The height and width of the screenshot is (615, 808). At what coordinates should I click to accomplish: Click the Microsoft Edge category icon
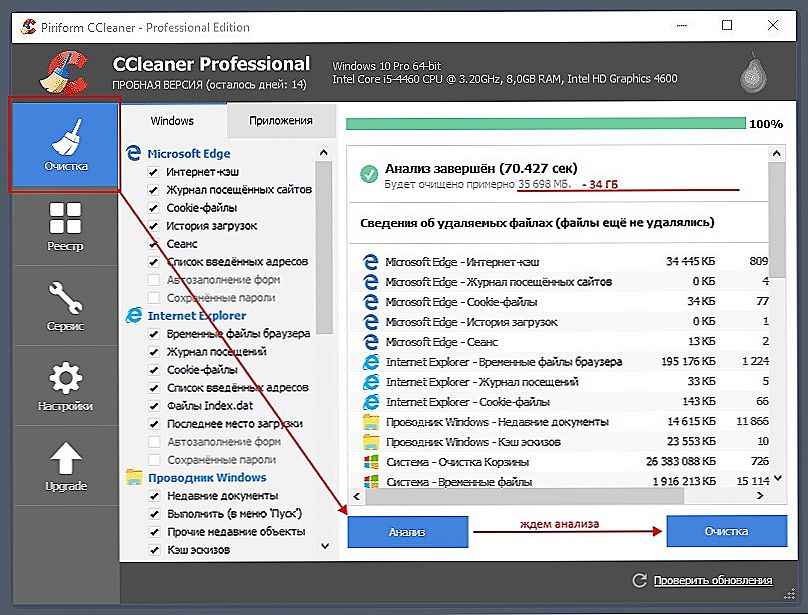pyautogui.click(x=133, y=153)
